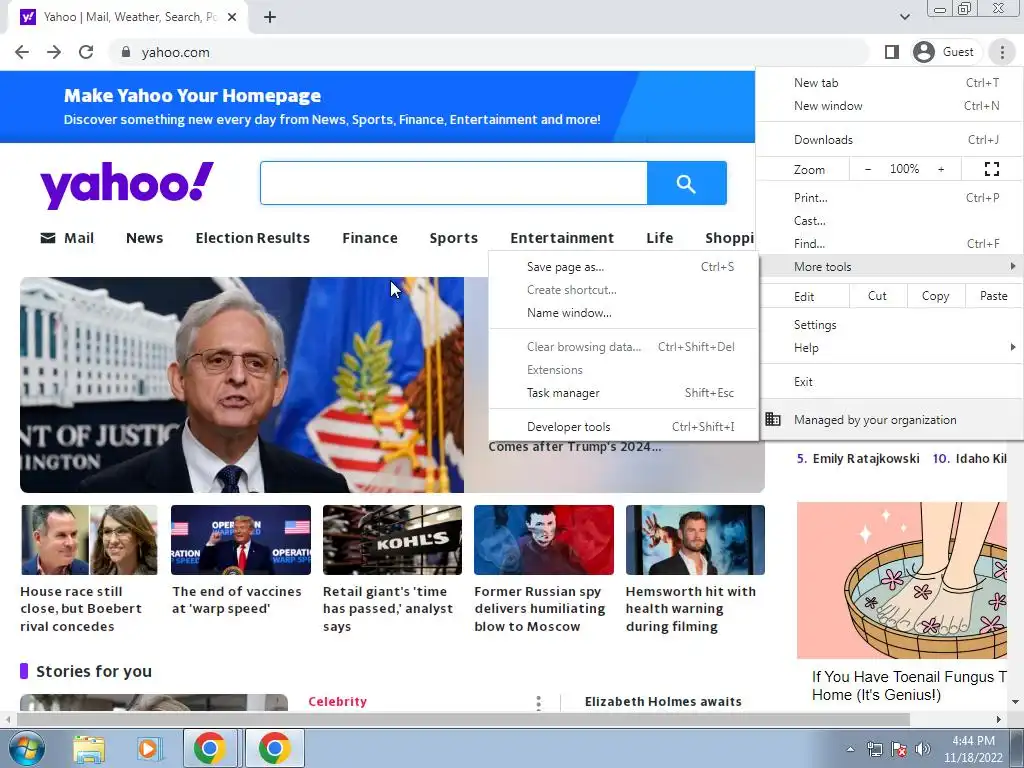Open the tab search chevron
The width and height of the screenshot is (1024, 768).
pyautogui.click(x=904, y=17)
